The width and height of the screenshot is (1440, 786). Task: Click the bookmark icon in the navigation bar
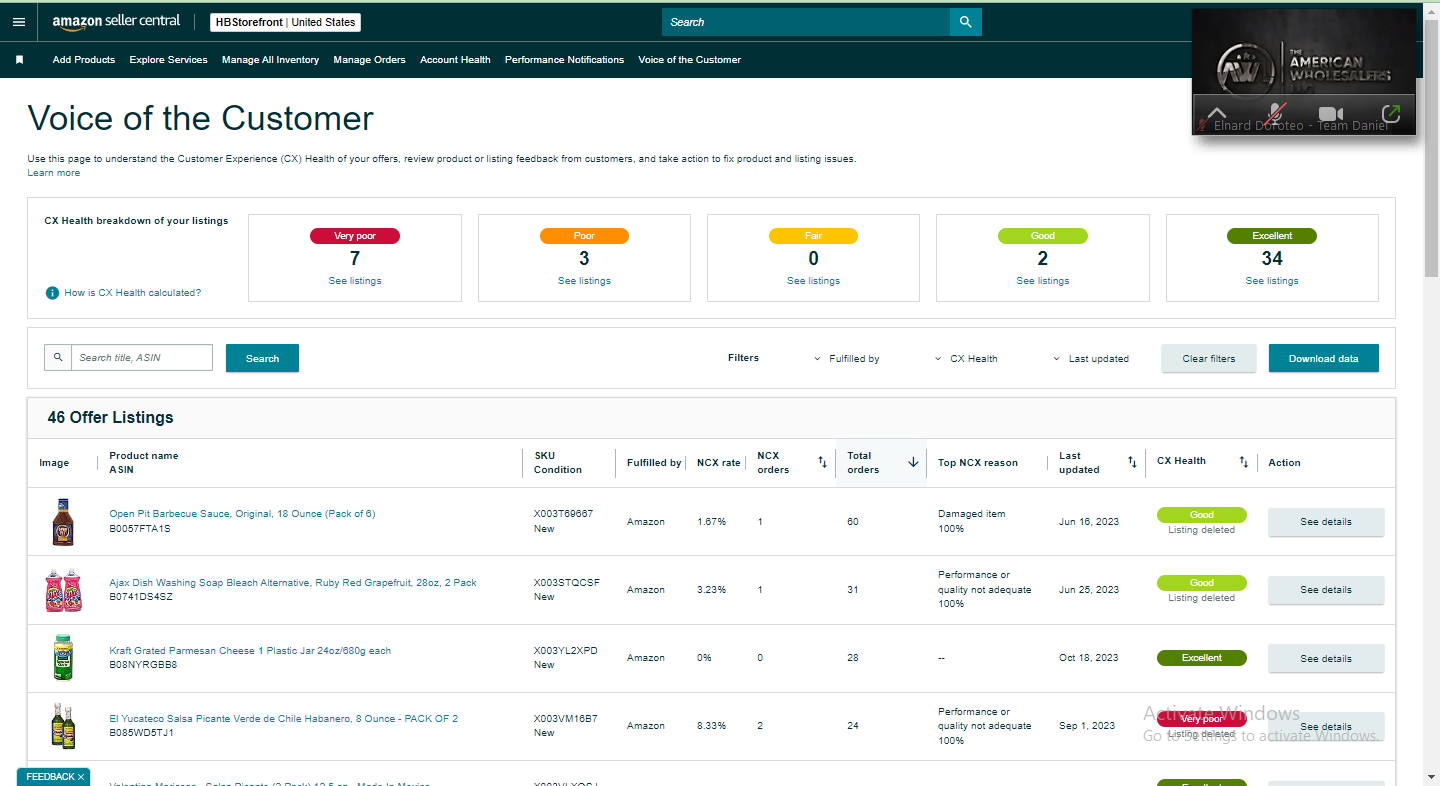[x=19, y=60]
